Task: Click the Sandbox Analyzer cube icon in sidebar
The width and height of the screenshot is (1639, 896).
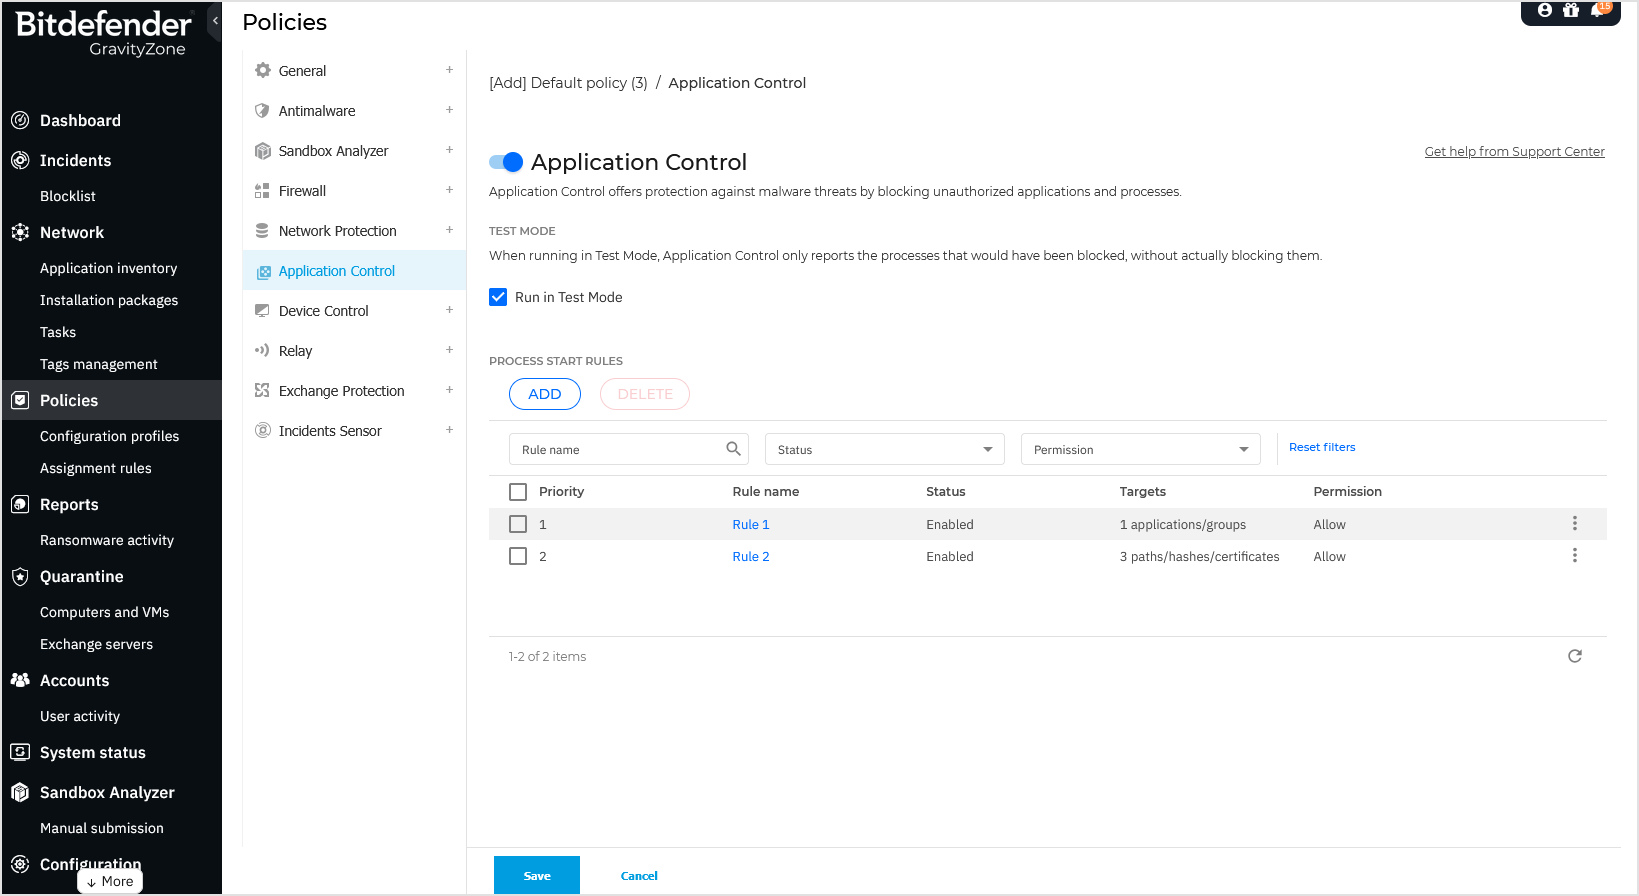Action: [20, 792]
